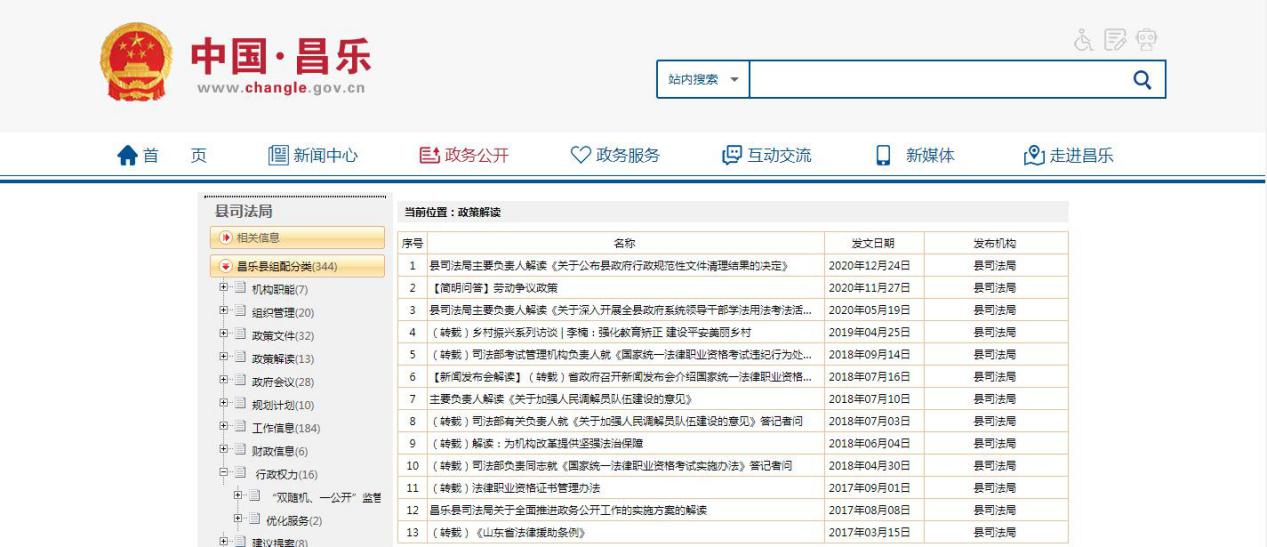
Task: Open the 新闻中心 navigation menu
Action: pos(313,156)
